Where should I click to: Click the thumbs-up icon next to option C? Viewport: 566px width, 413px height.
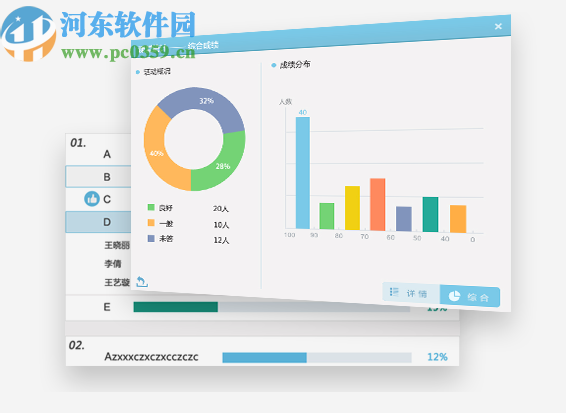pyautogui.click(x=92, y=199)
